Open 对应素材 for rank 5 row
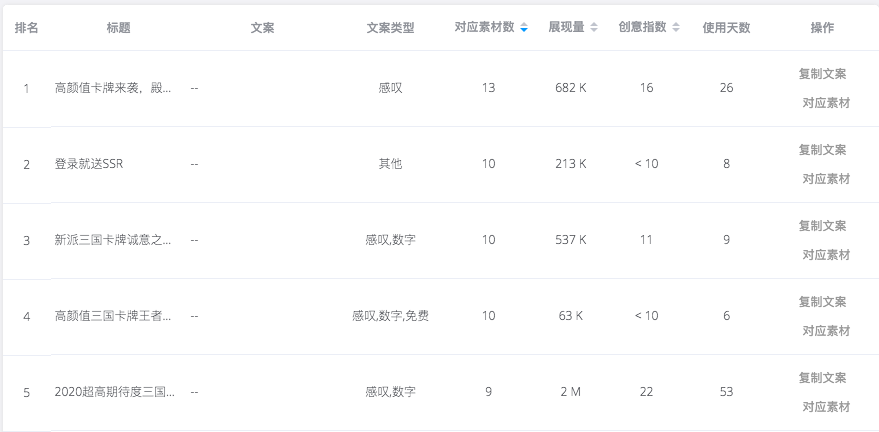 click(826, 407)
